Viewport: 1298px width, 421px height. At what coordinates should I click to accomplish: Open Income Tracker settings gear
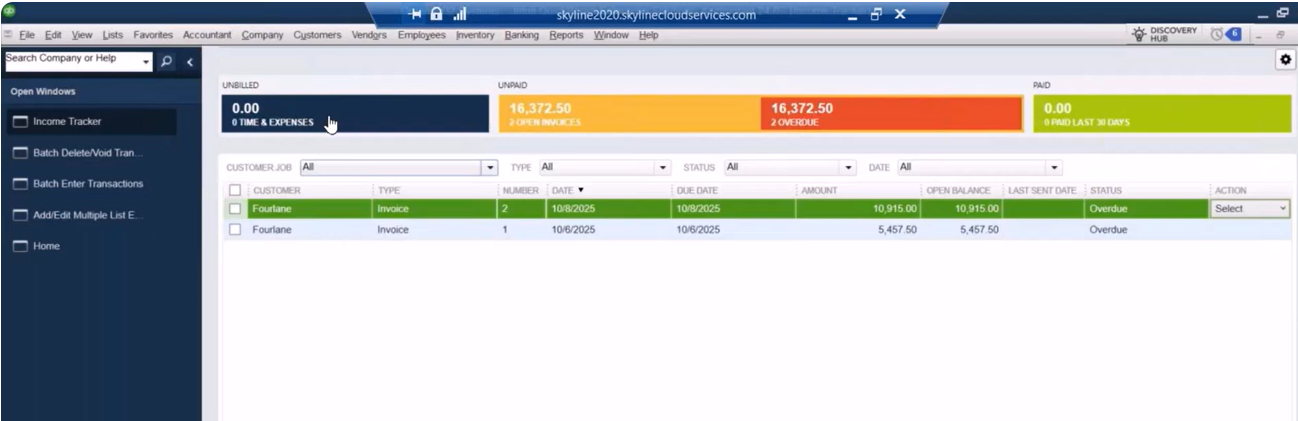coord(1288,61)
